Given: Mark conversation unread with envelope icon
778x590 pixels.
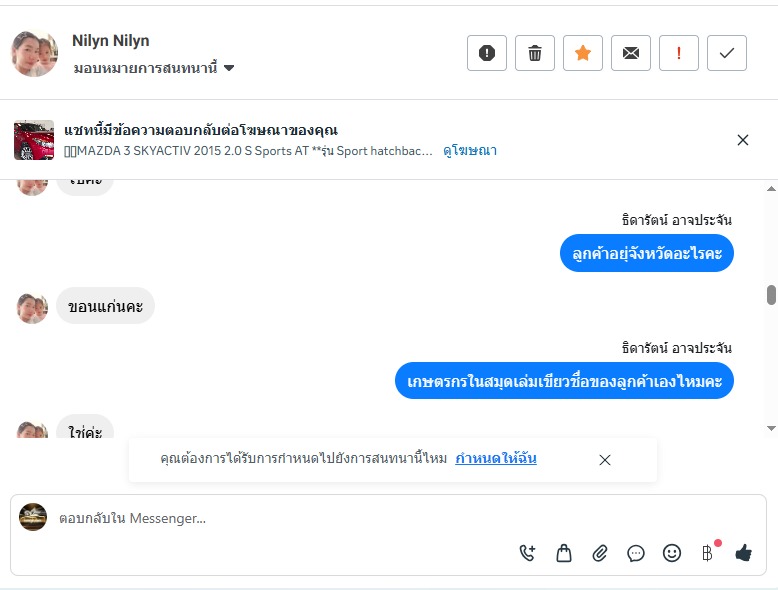Looking at the screenshot, I should click(x=631, y=53).
